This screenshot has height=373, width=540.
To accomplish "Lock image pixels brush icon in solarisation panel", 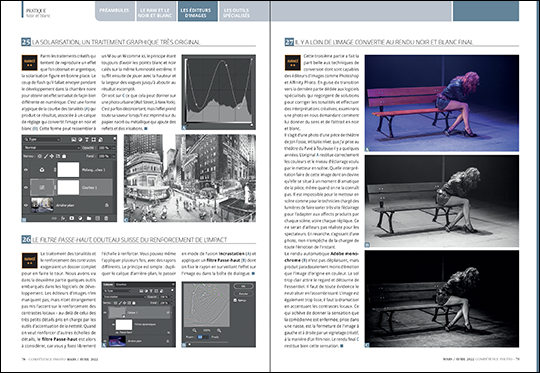I will [46, 156].
